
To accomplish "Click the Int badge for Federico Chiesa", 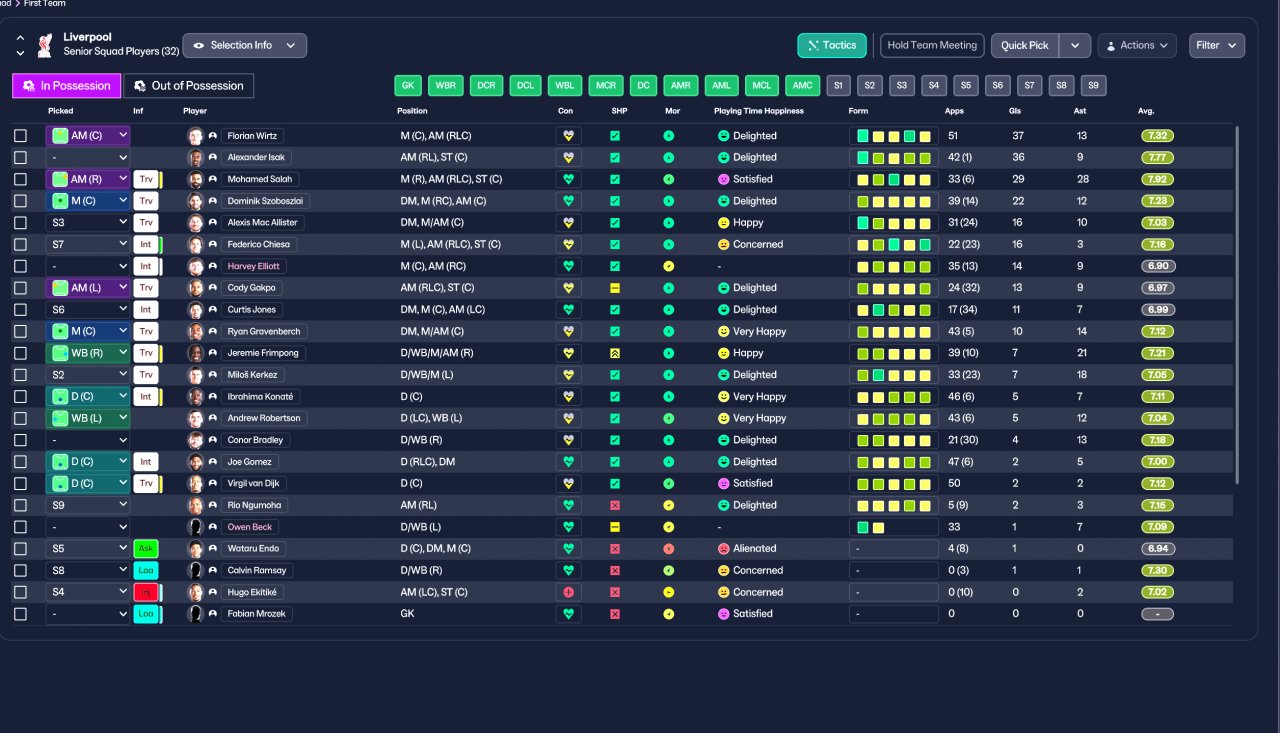I will click(x=146, y=244).
